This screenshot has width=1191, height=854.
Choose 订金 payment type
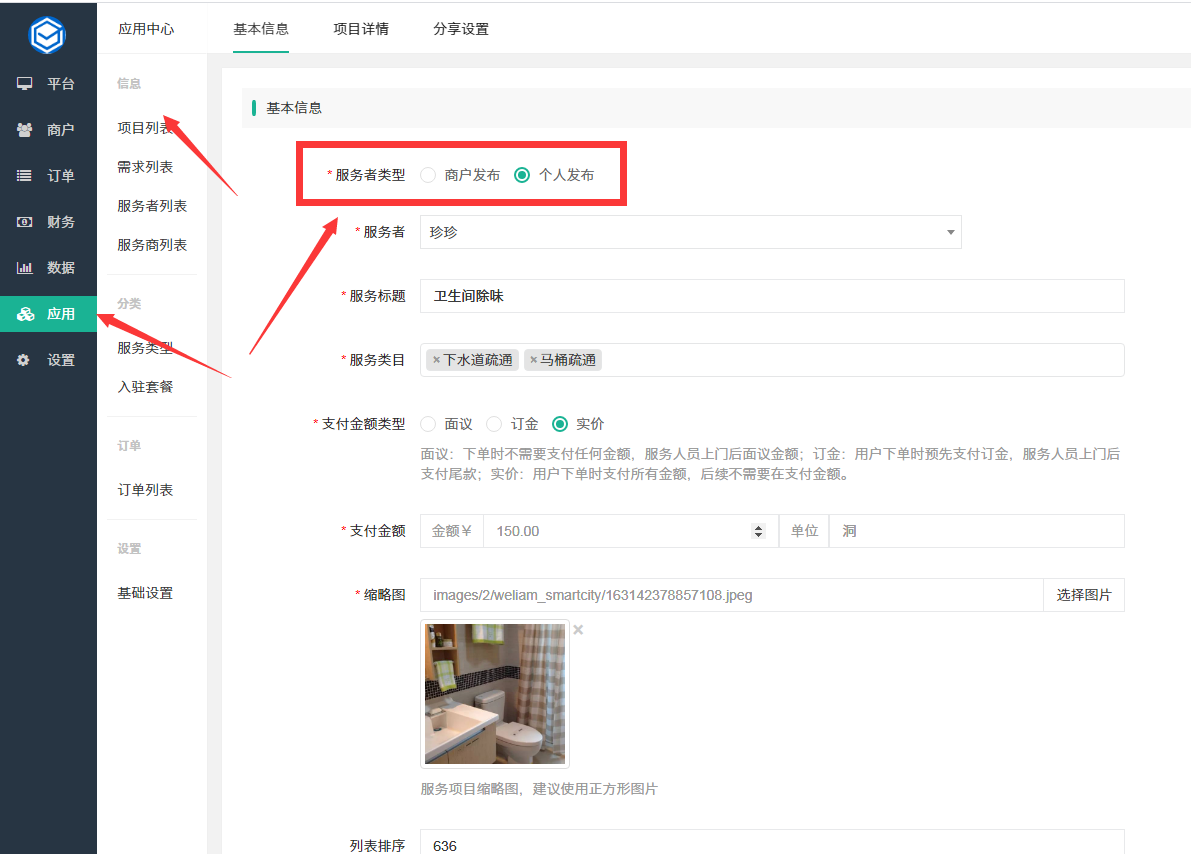coord(494,424)
